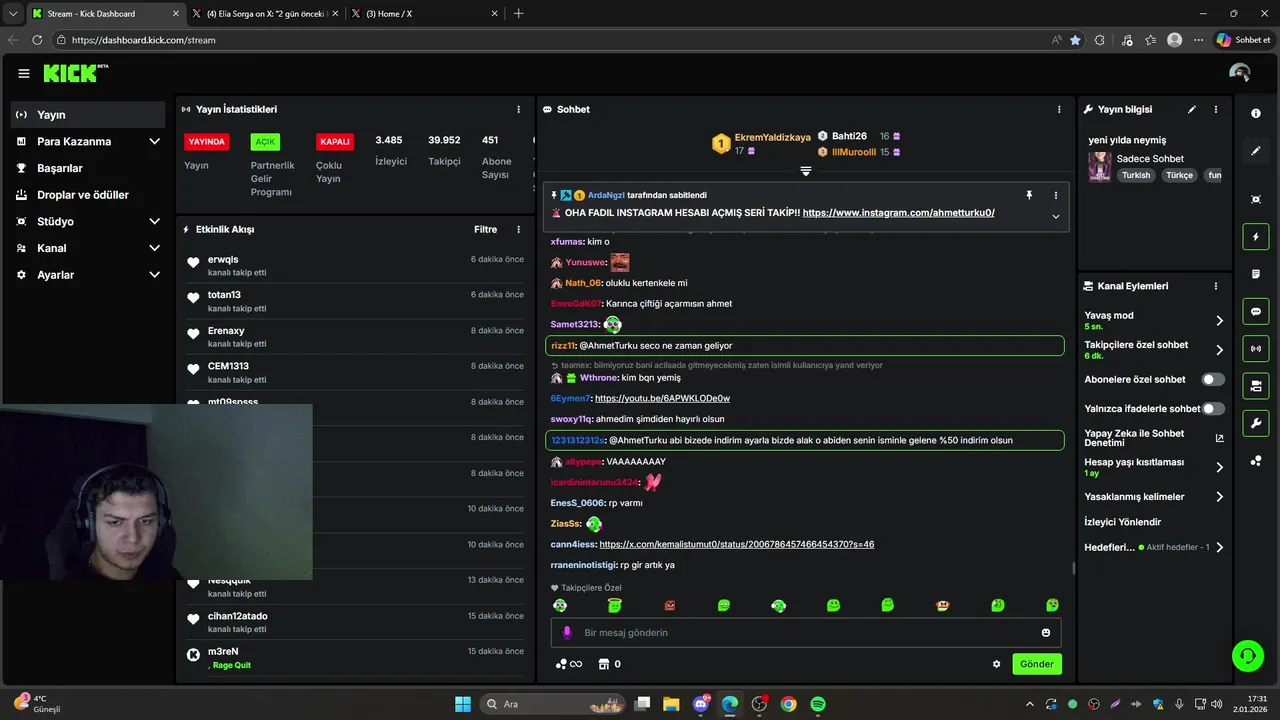The width and height of the screenshot is (1280, 720).
Task: Click the chat scrollbar
Action: [1073, 567]
